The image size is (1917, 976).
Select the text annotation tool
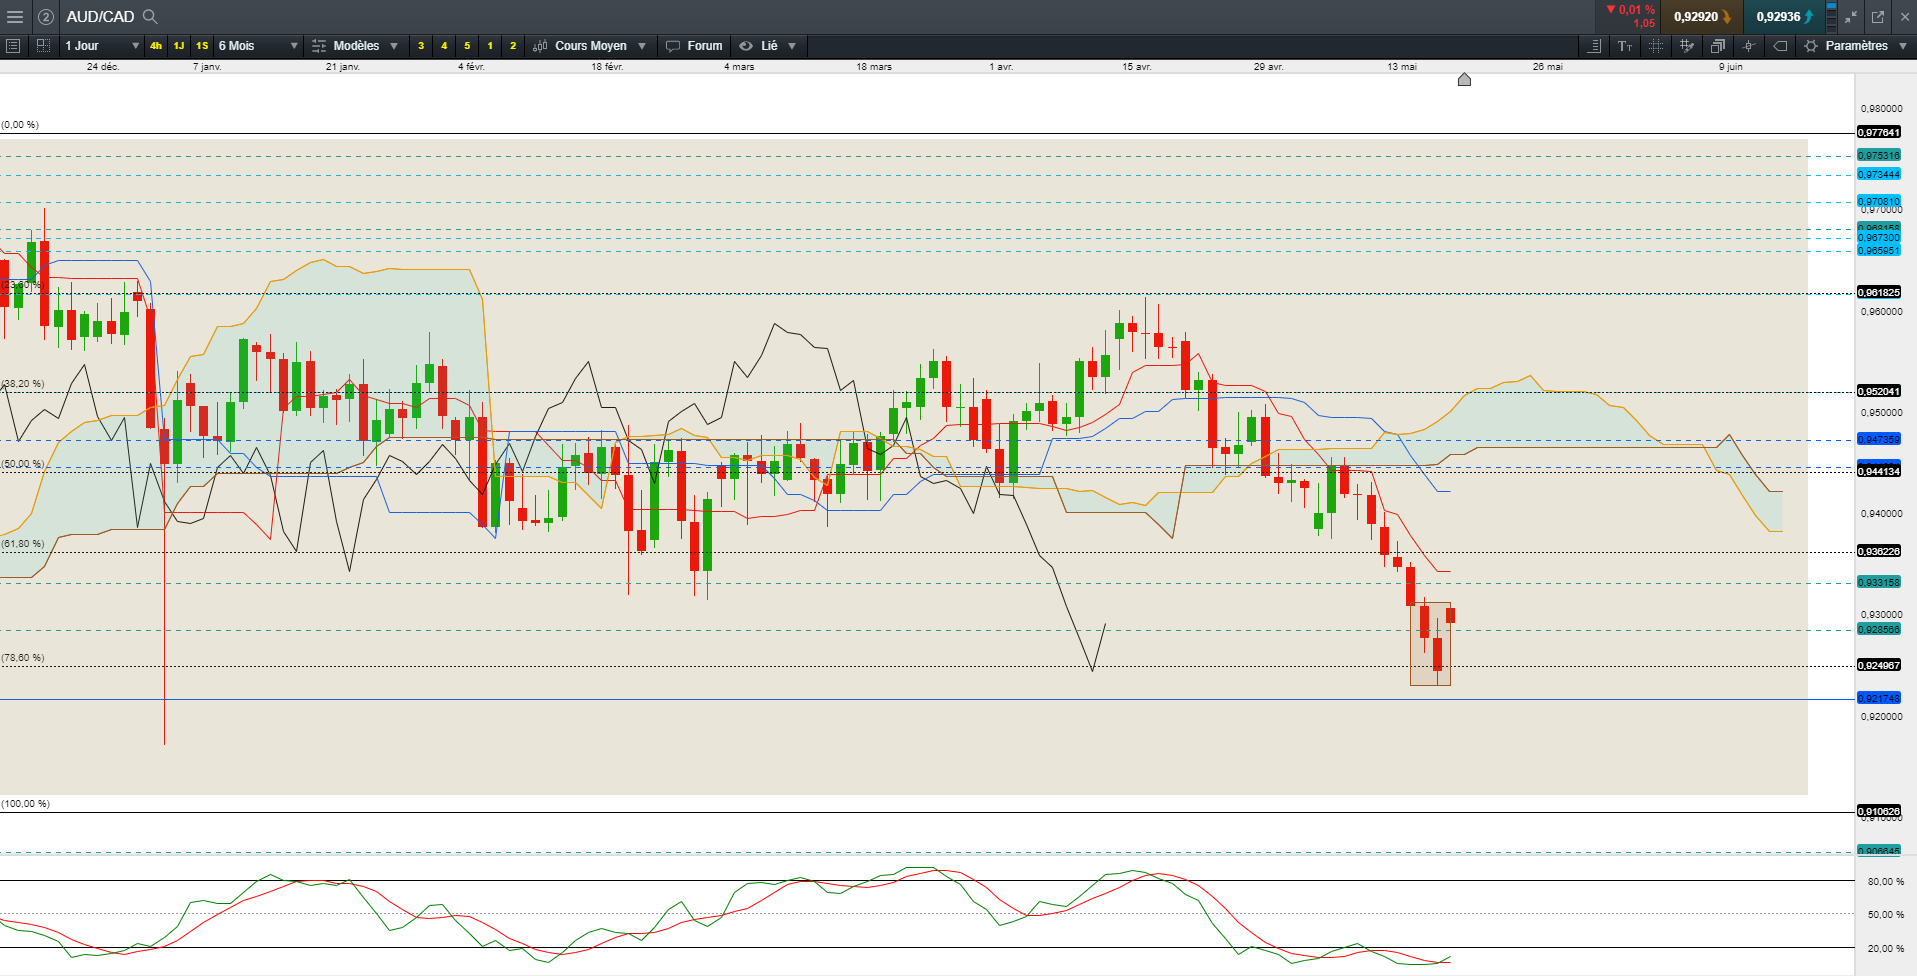pos(1625,46)
